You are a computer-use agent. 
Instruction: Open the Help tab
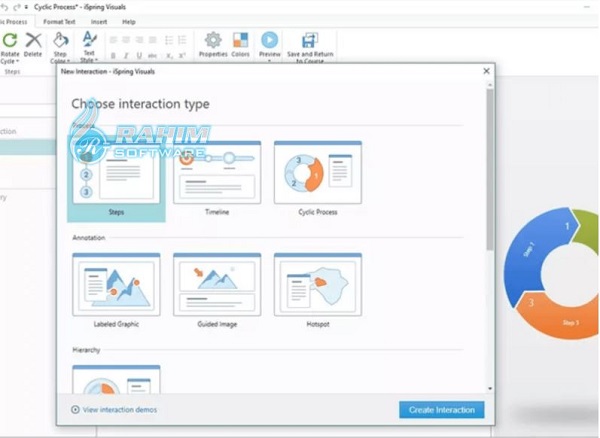129,22
